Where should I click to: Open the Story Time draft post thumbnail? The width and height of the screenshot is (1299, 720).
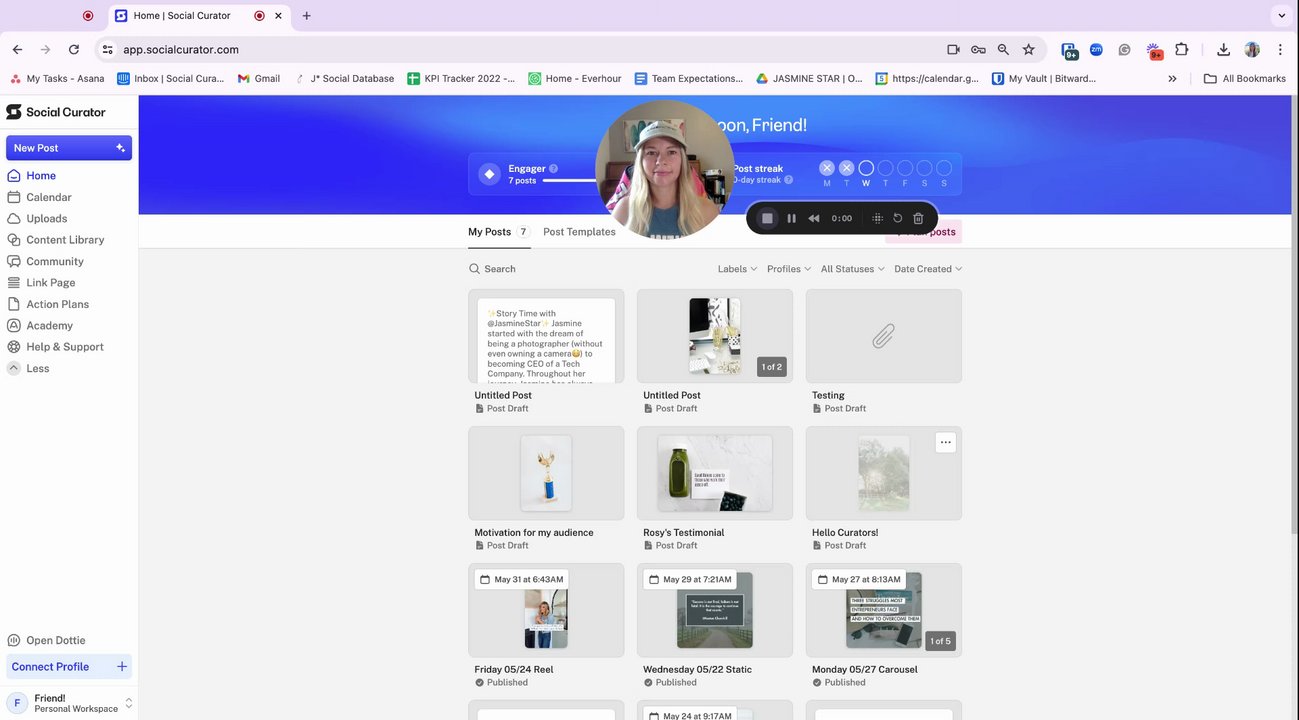coord(546,336)
